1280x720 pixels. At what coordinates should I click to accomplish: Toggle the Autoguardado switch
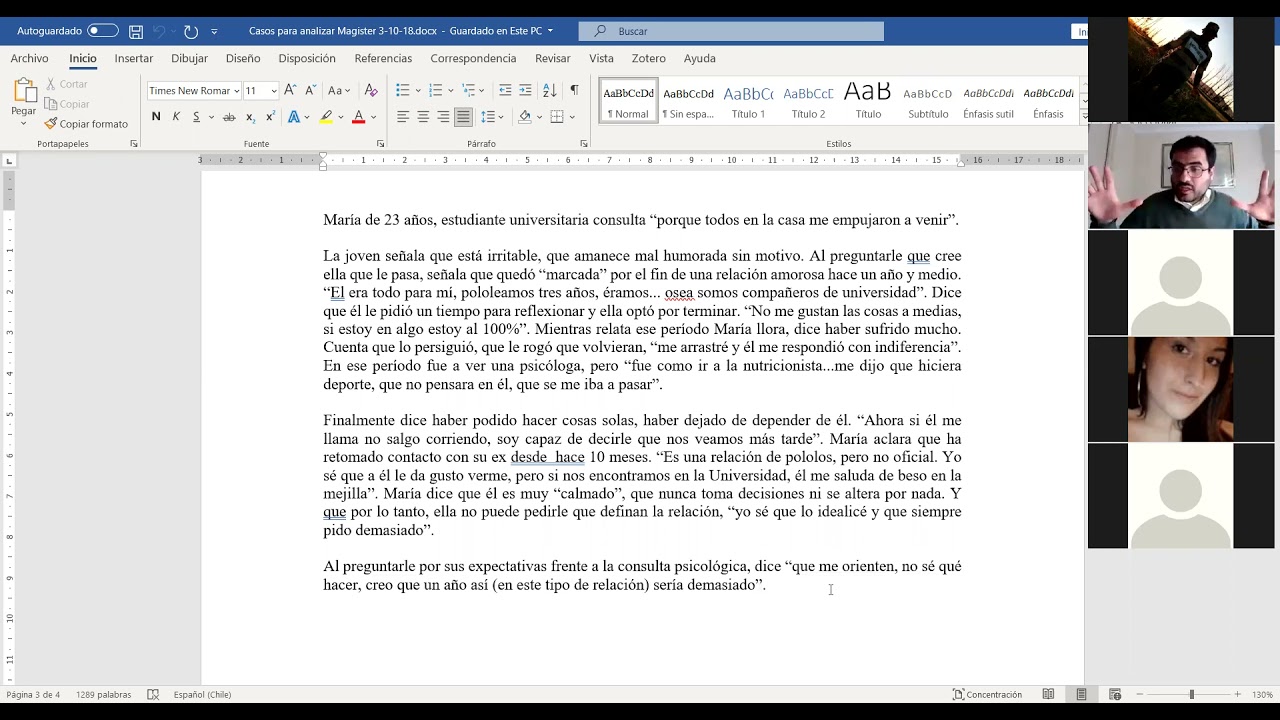tap(103, 31)
